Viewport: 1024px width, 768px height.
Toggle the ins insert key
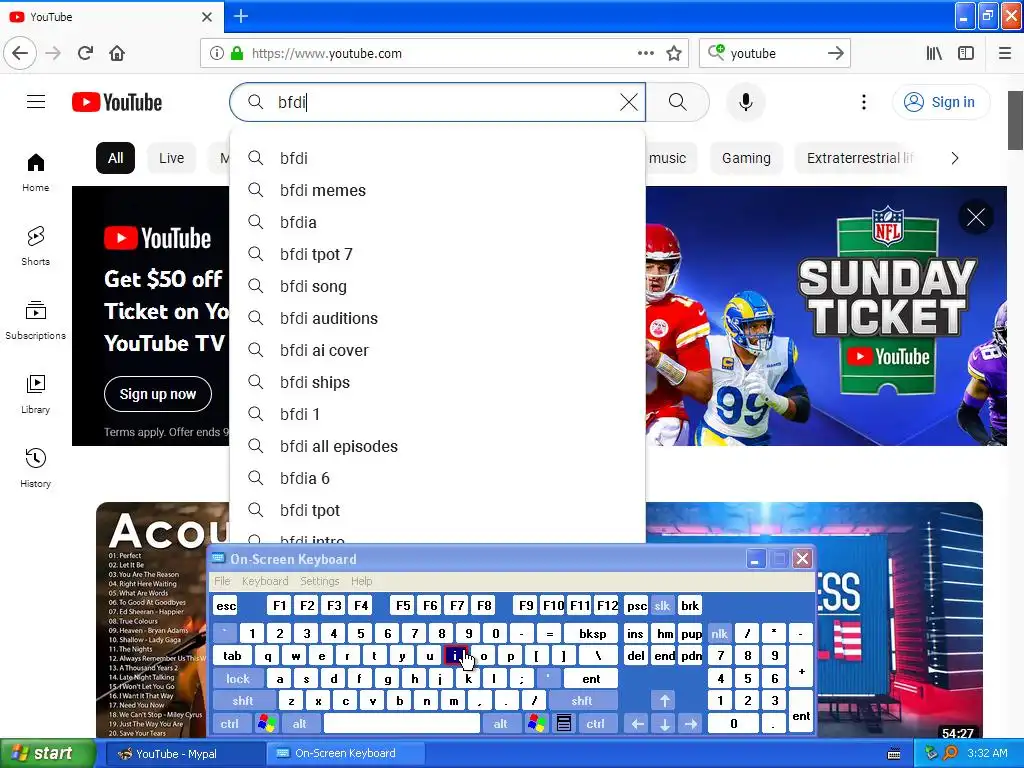tap(635, 633)
